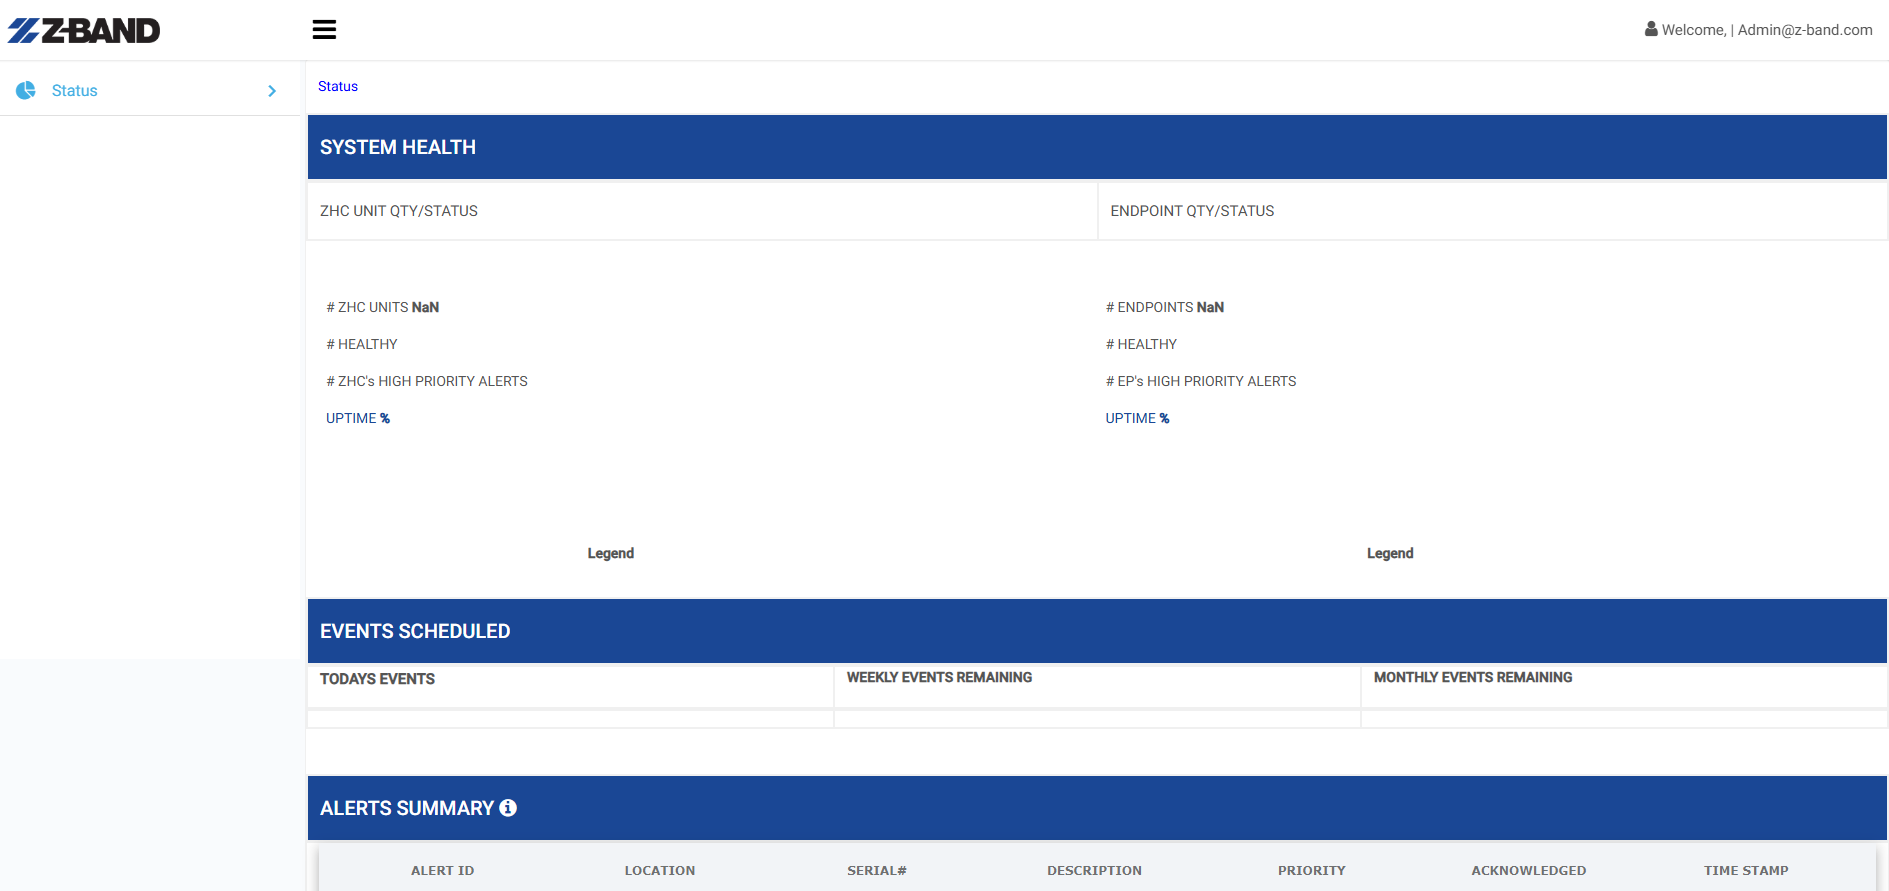
Task: Sort alerts by TIME STAMP column
Action: click(1746, 871)
